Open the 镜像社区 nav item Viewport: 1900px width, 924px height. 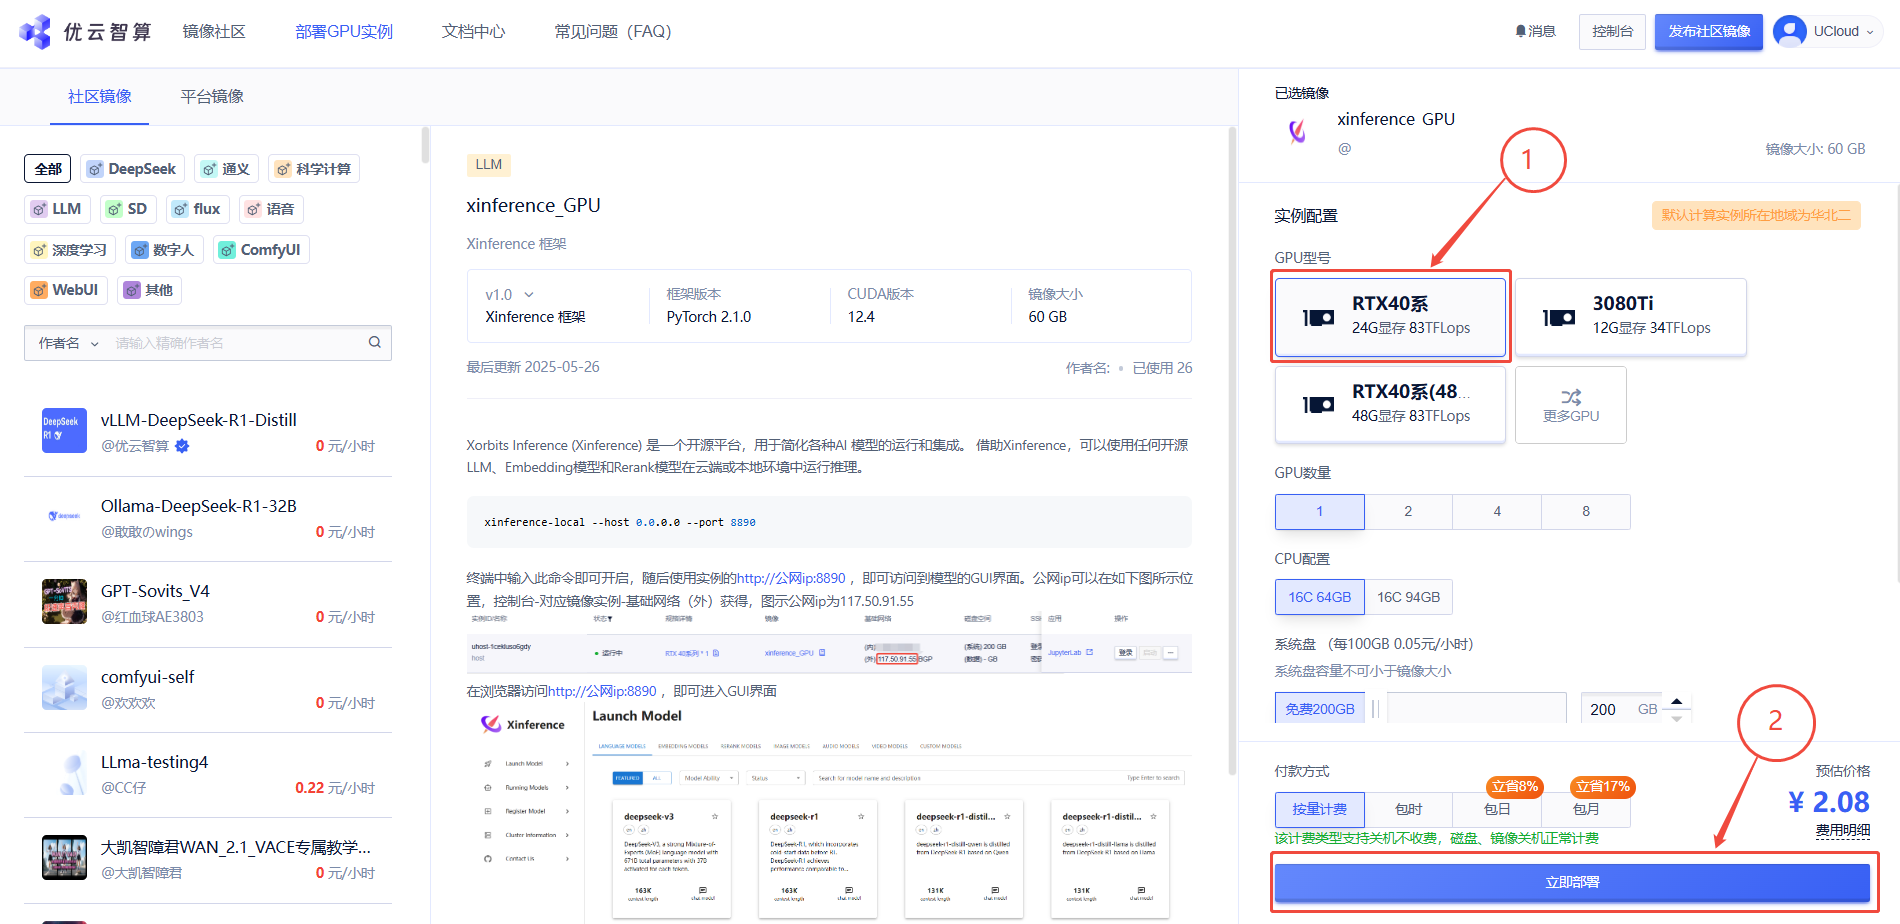pyautogui.click(x=214, y=32)
